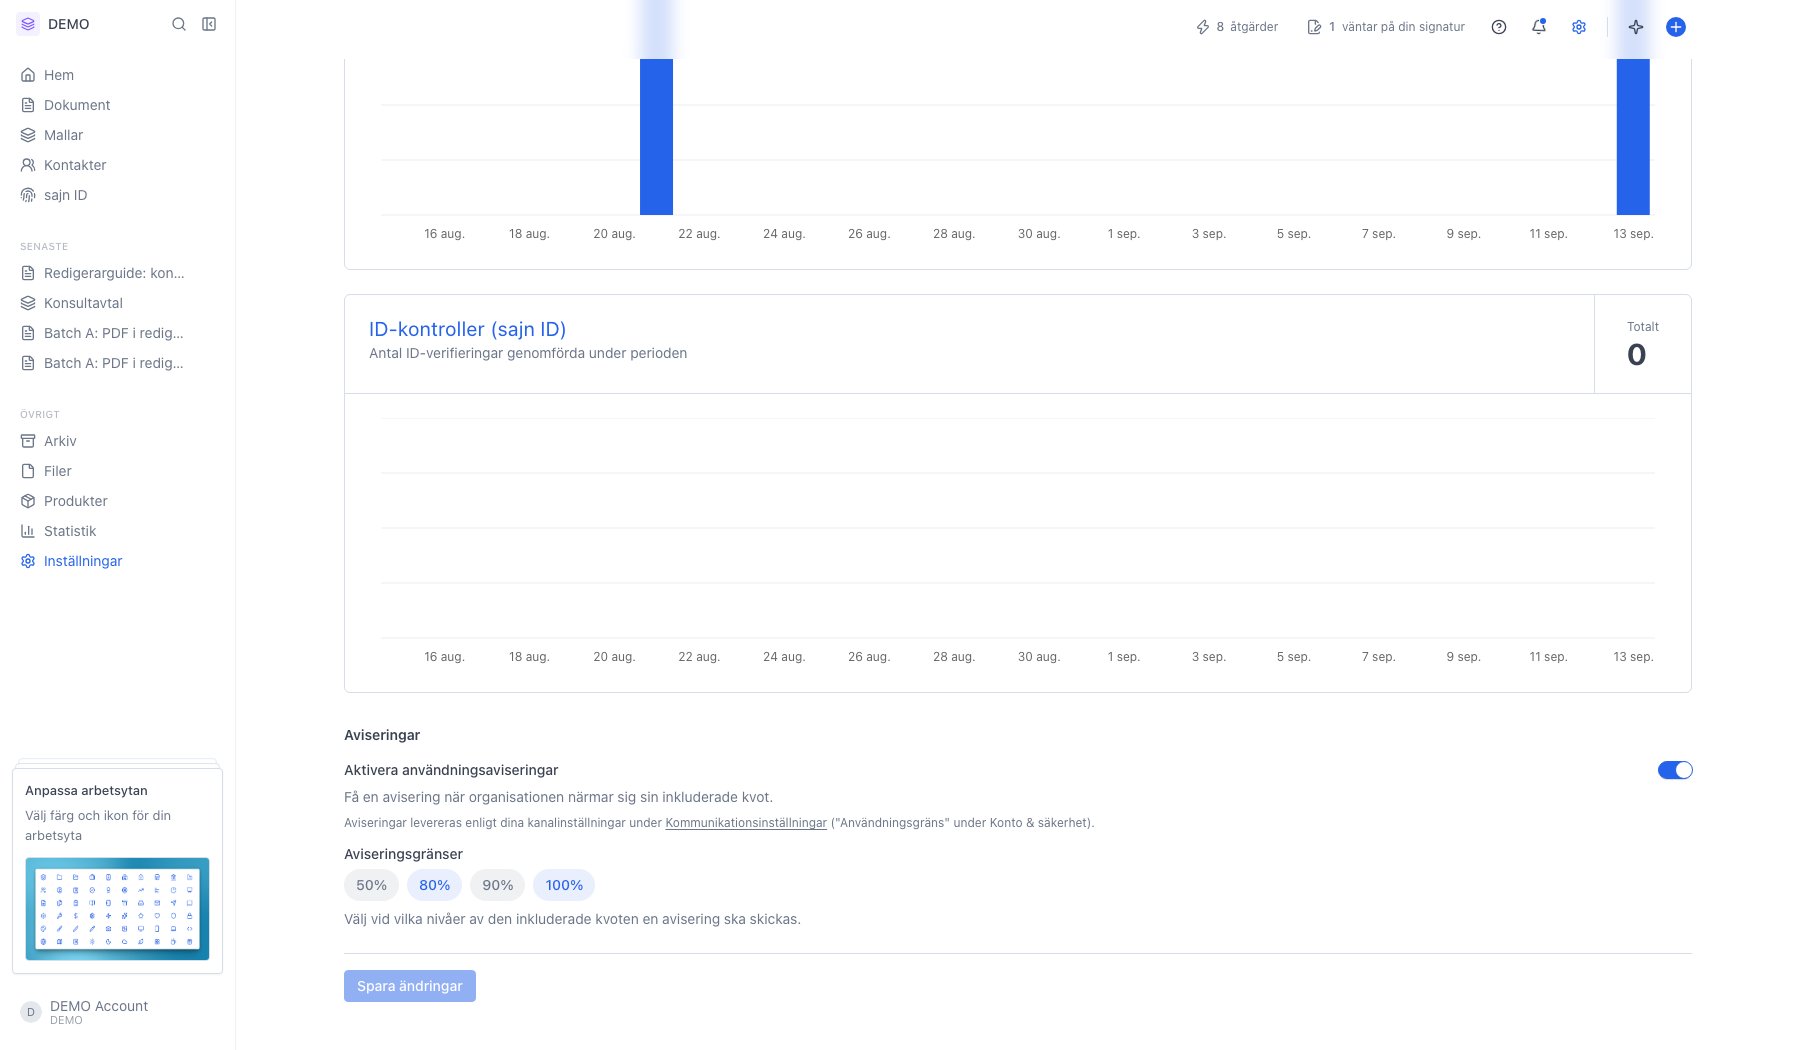
Task: Toggle Aktivera användningsaviseringar switch
Action: [x=1675, y=770]
